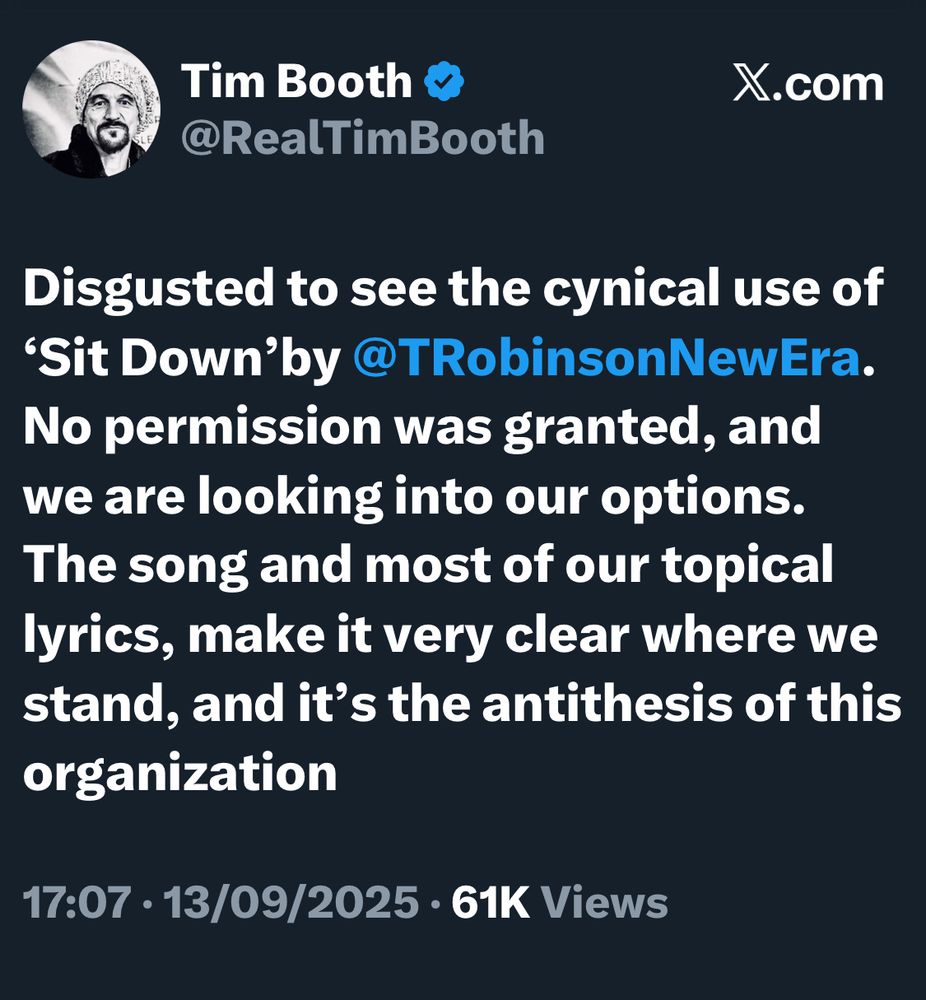Click the X logo in the corner
The image size is (926, 1000).
pyautogui.click(x=751, y=82)
